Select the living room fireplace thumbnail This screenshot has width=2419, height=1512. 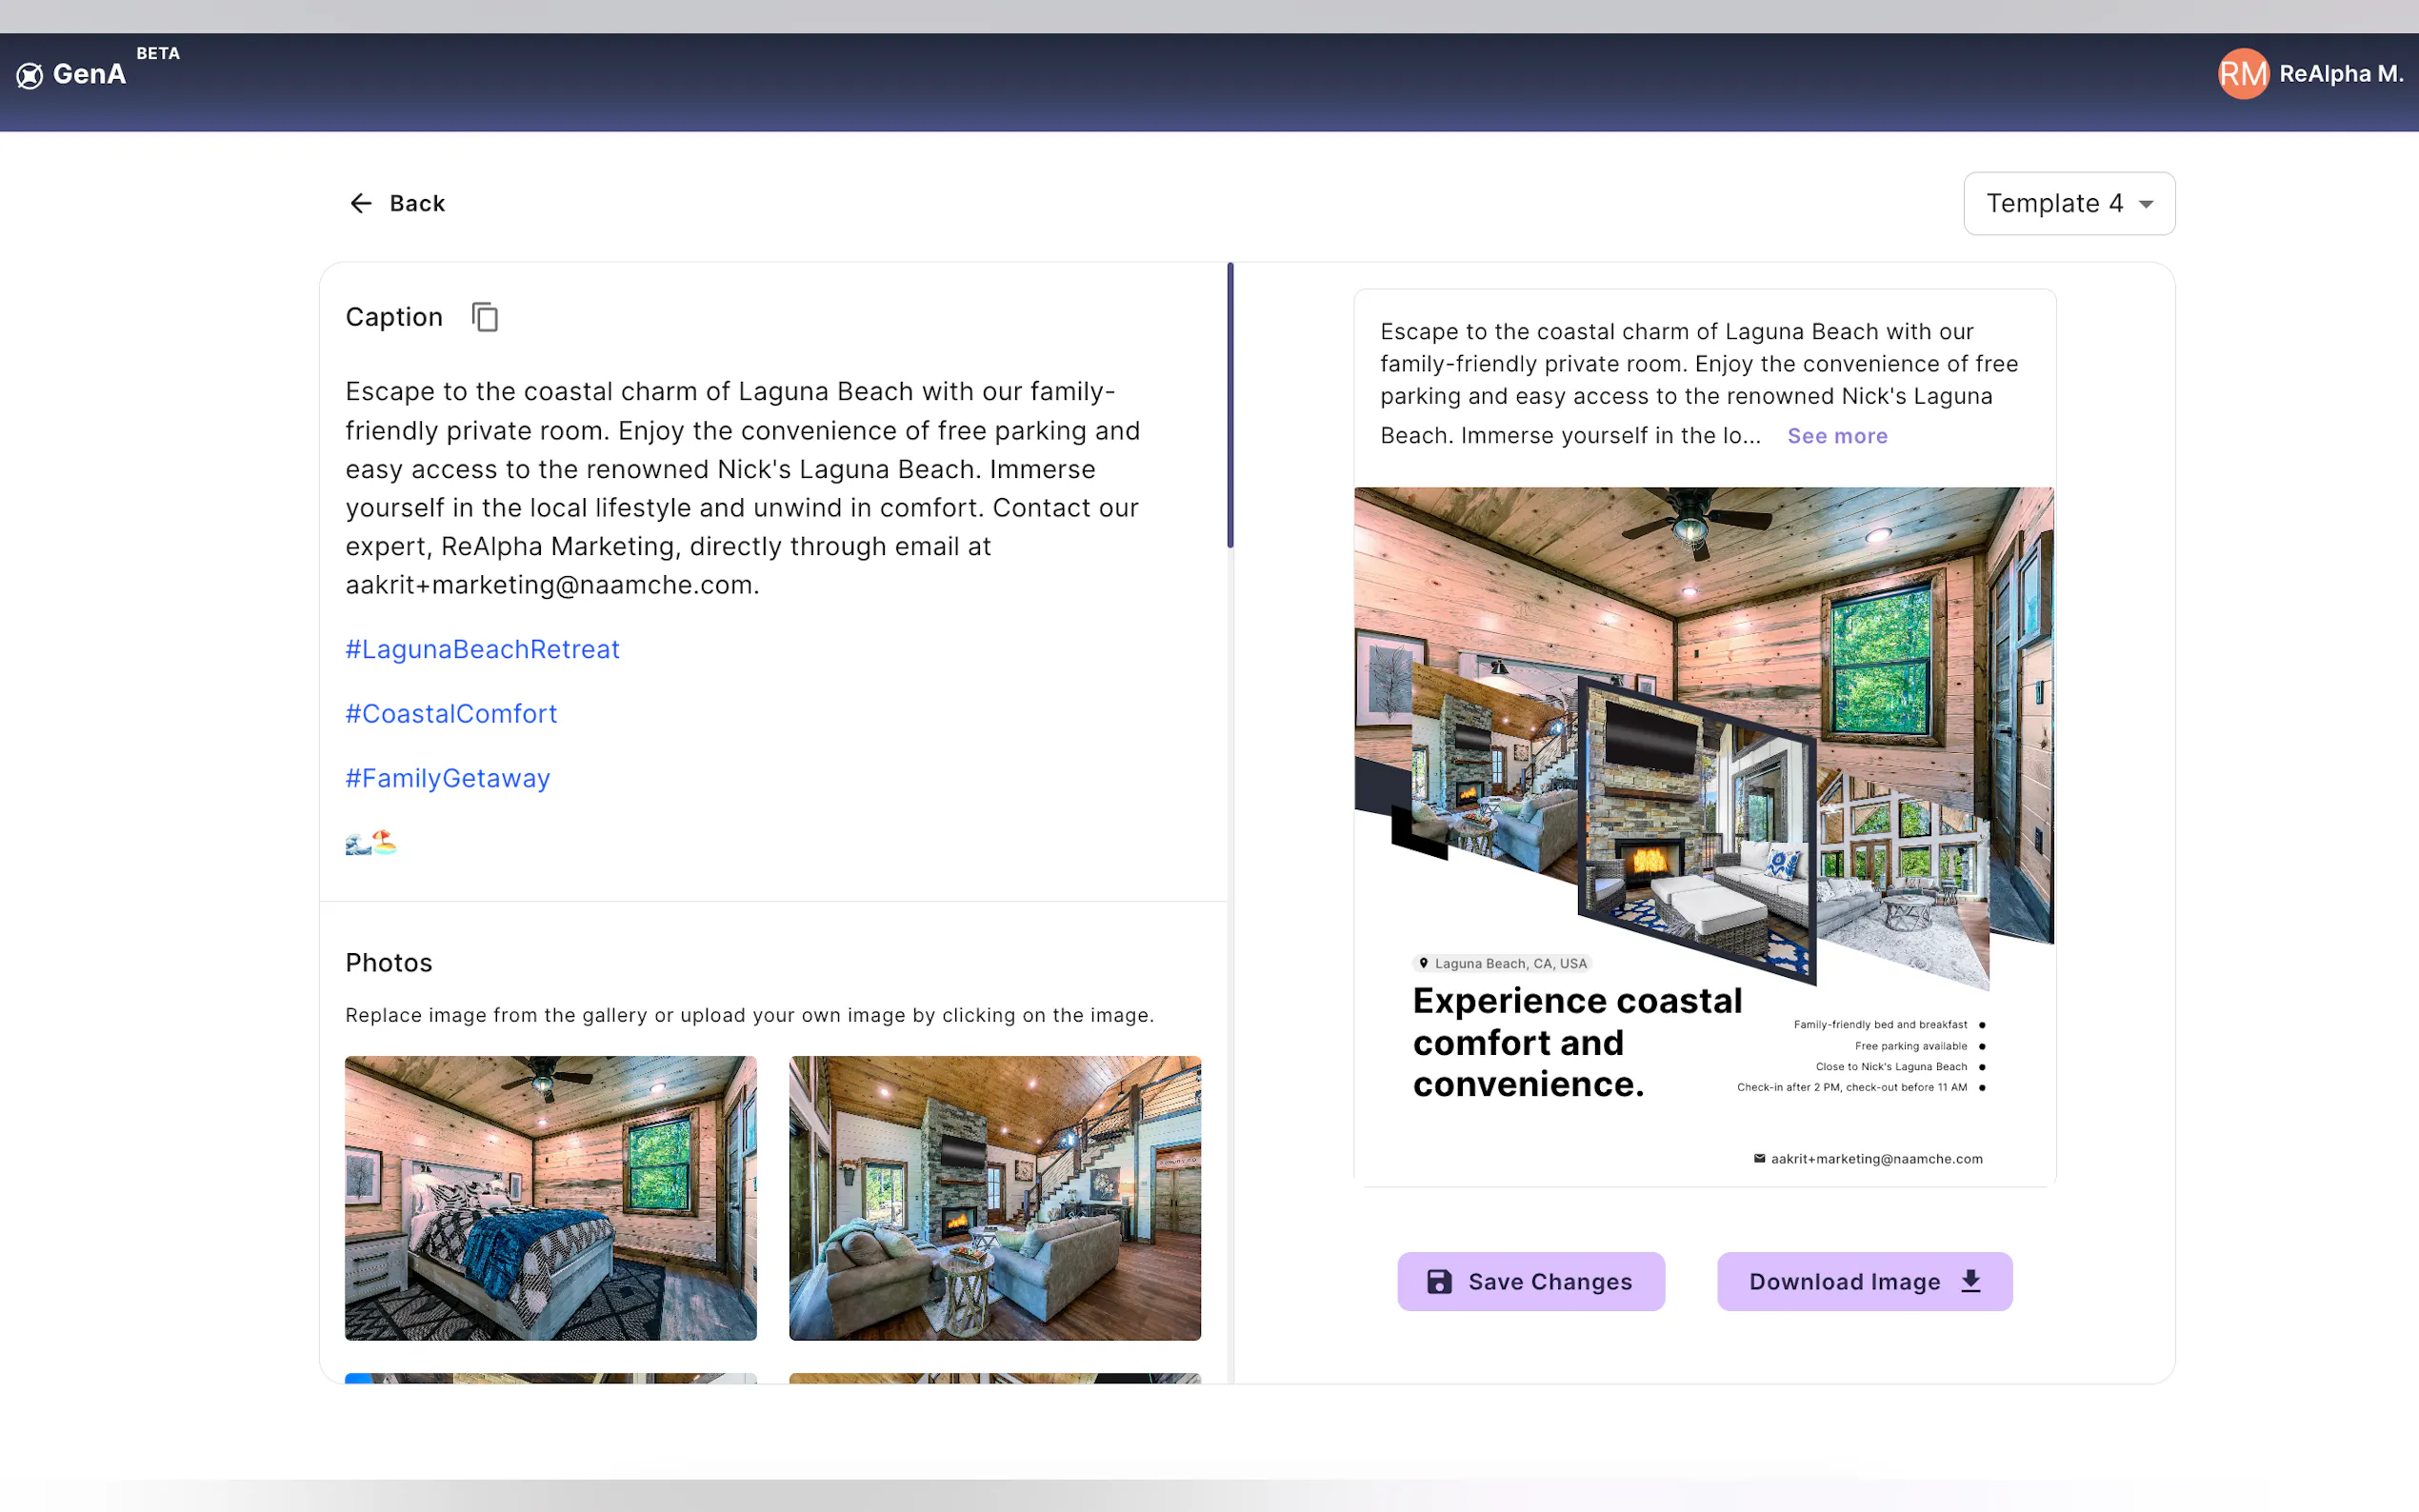point(994,1198)
